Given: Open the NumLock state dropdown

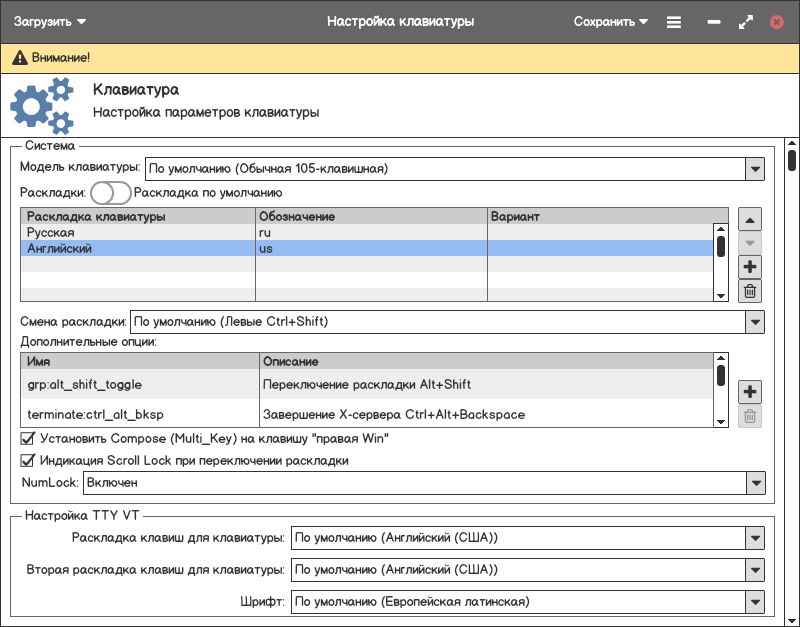Looking at the screenshot, I should (x=754, y=483).
